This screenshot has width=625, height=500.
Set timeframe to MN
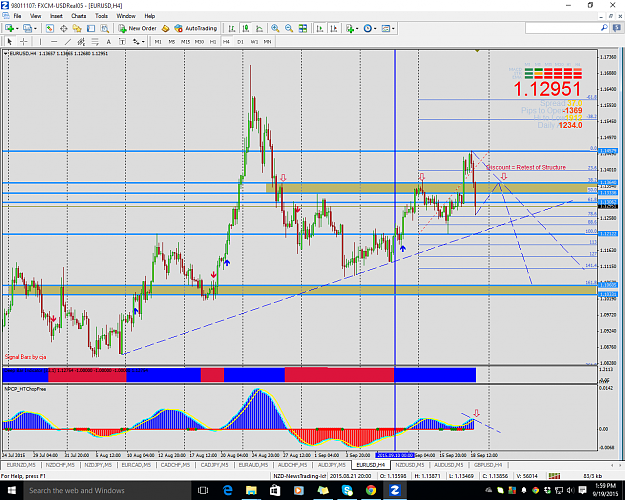click(267, 41)
